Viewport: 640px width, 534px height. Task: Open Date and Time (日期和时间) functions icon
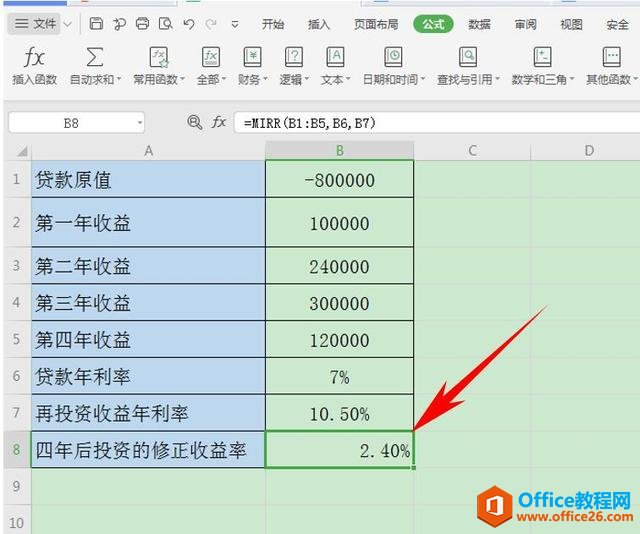point(393,57)
